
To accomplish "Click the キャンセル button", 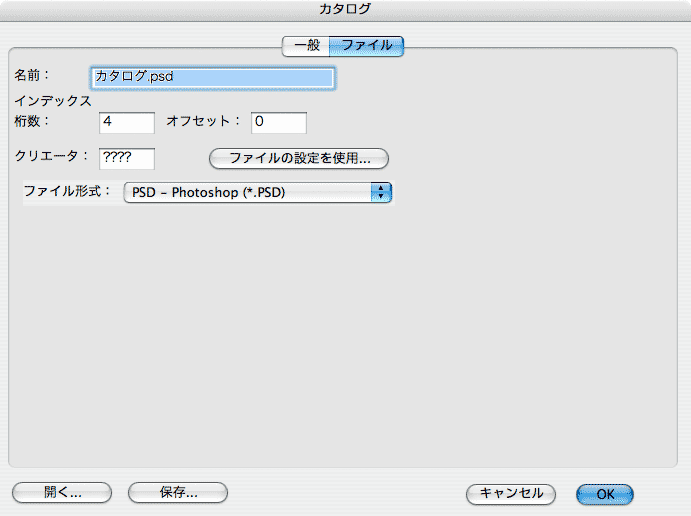I will point(511,494).
